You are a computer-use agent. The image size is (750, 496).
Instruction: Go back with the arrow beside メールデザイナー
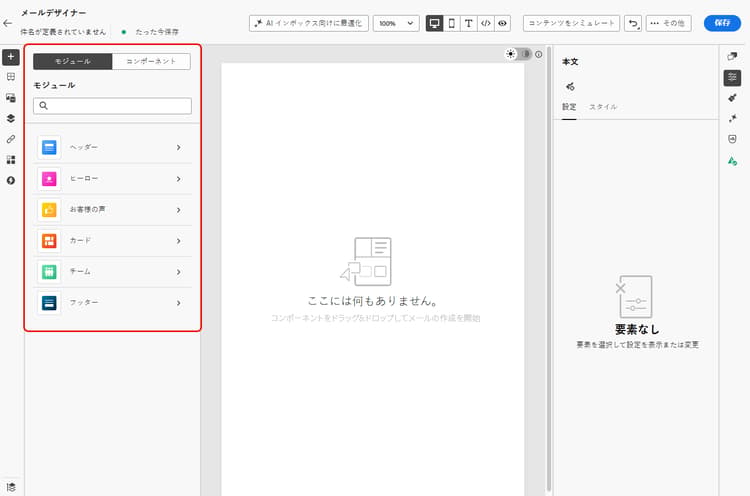pos(8,23)
